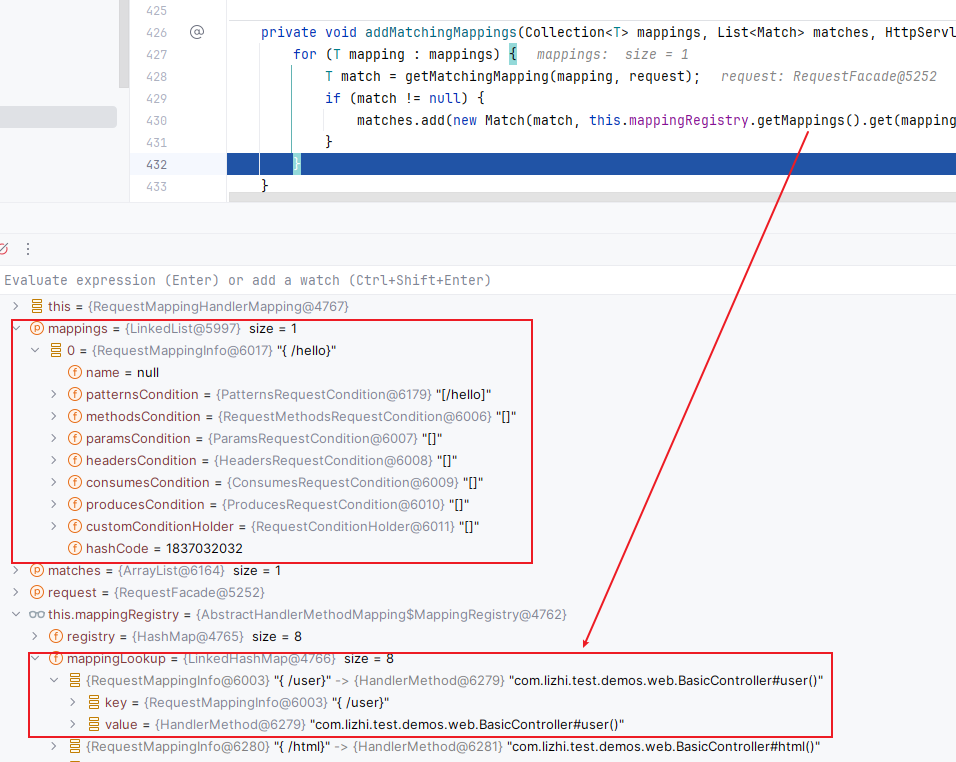Viewport: 956px width, 762px height.
Task: Collapse the mappingLookup LinkedHashMap field
Action: click(35, 658)
